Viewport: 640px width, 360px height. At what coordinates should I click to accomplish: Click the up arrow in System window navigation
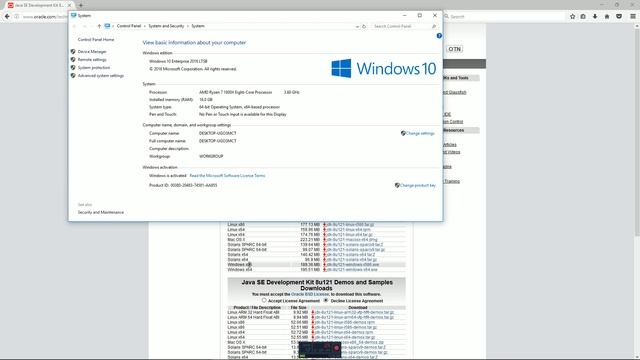pyautogui.click(x=99, y=26)
